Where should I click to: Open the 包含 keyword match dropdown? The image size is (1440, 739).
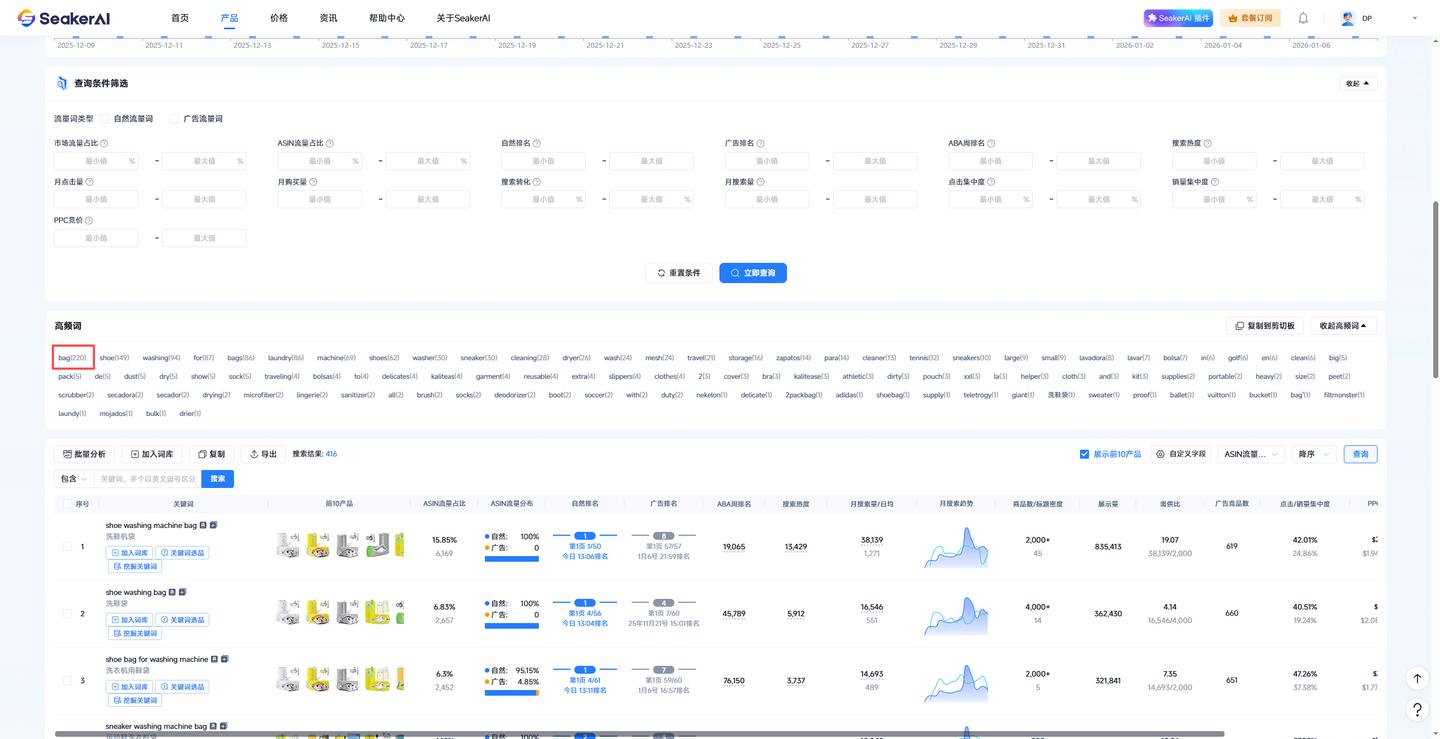[72, 479]
